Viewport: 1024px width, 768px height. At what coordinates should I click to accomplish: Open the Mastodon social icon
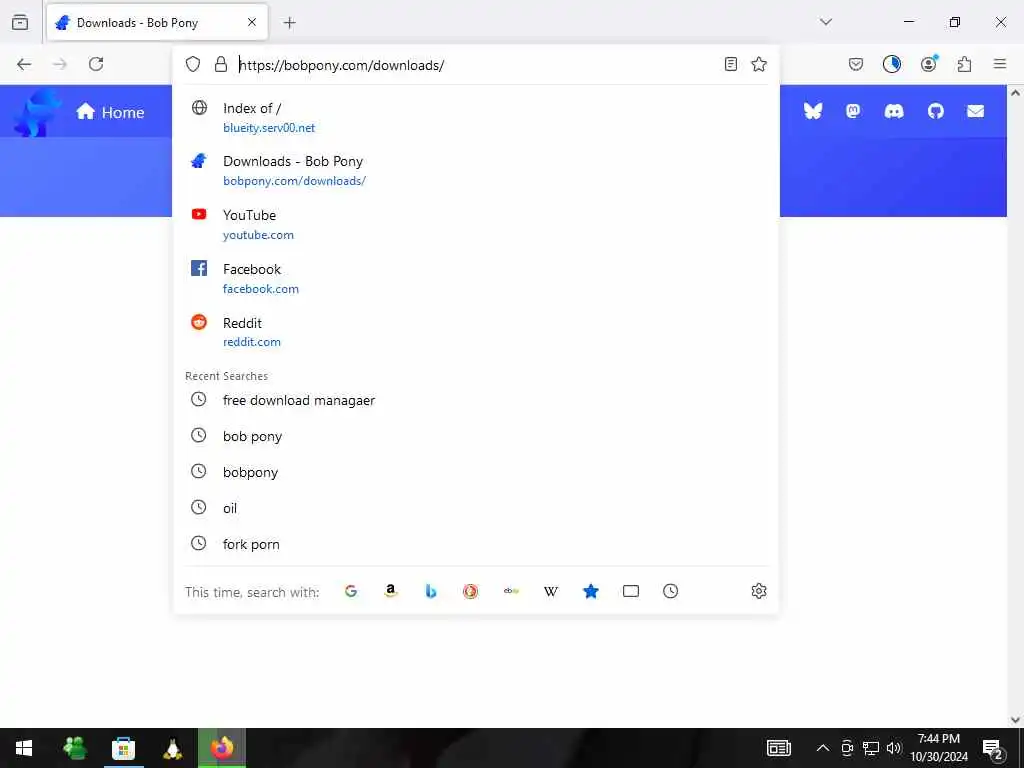click(853, 111)
